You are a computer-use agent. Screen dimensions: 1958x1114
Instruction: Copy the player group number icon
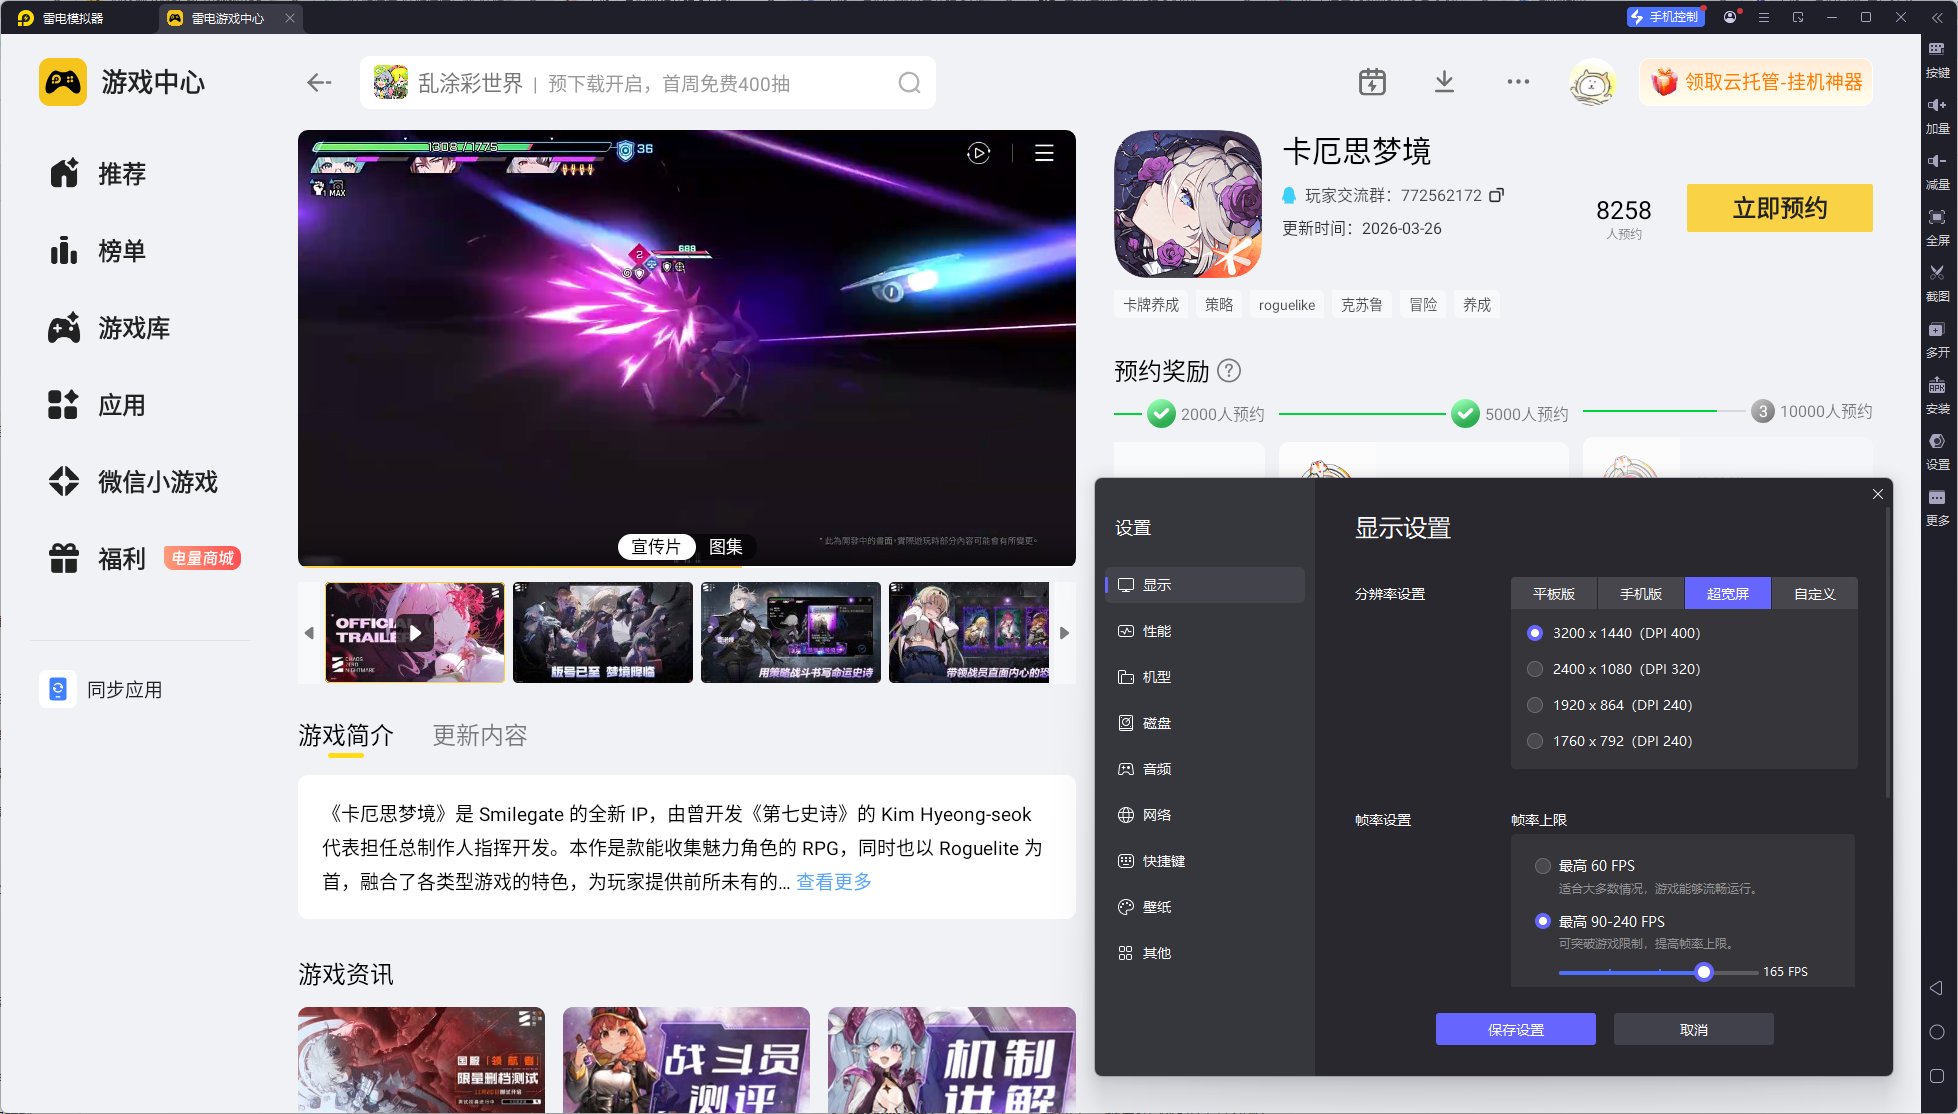click(1496, 195)
